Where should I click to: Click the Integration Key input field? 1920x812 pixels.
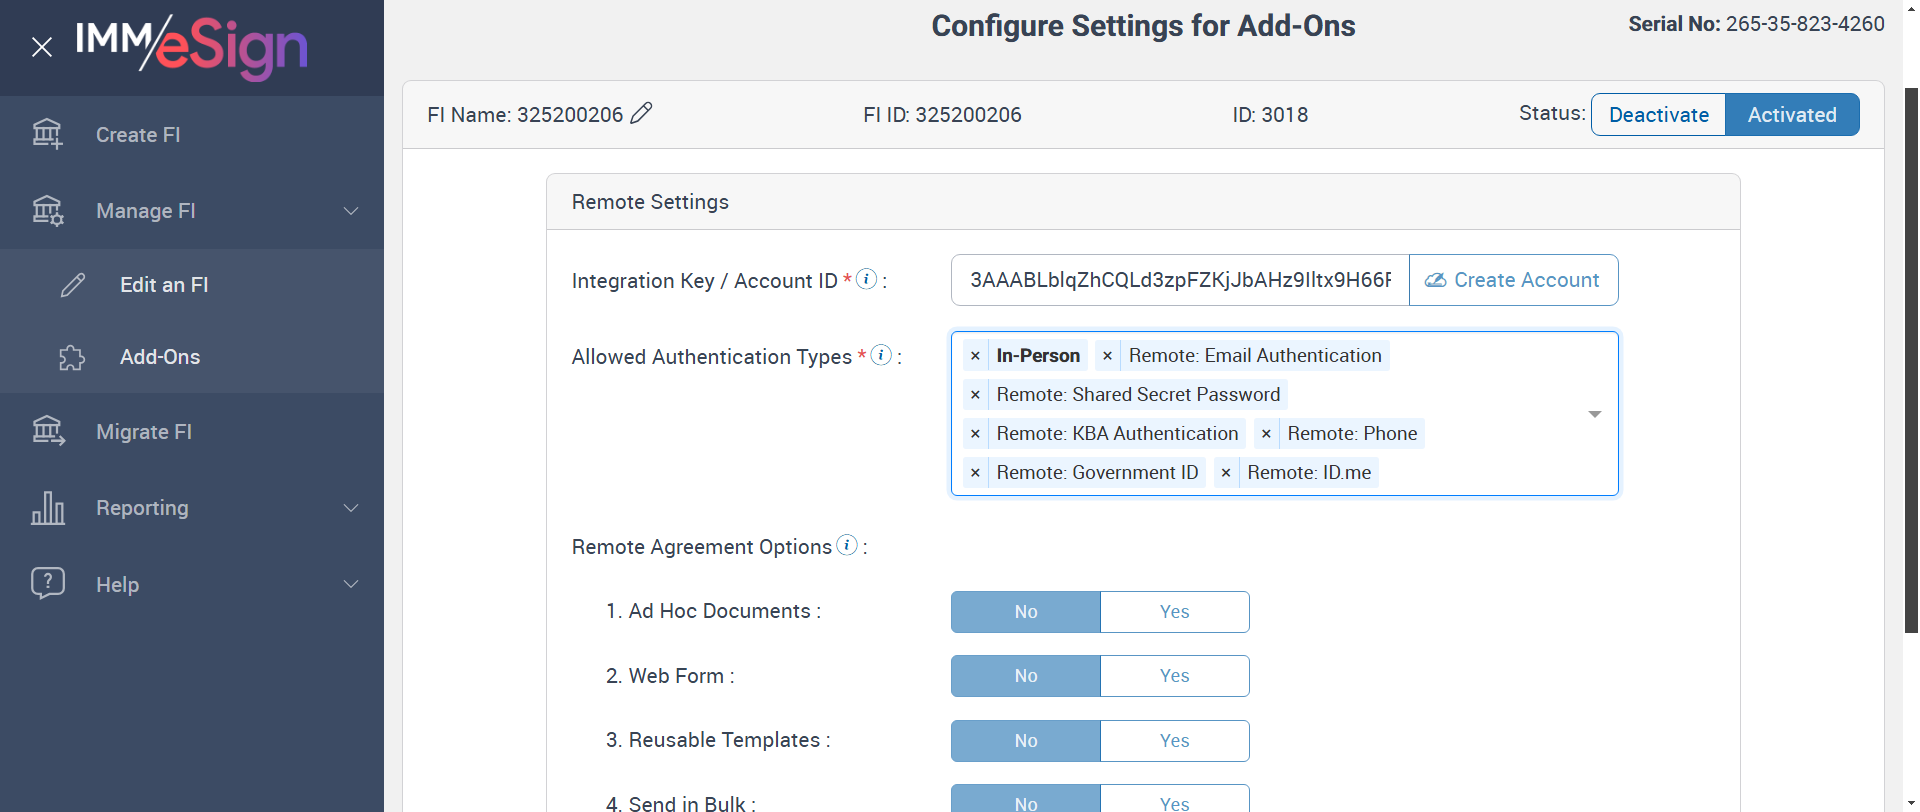[x=1180, y=280]
